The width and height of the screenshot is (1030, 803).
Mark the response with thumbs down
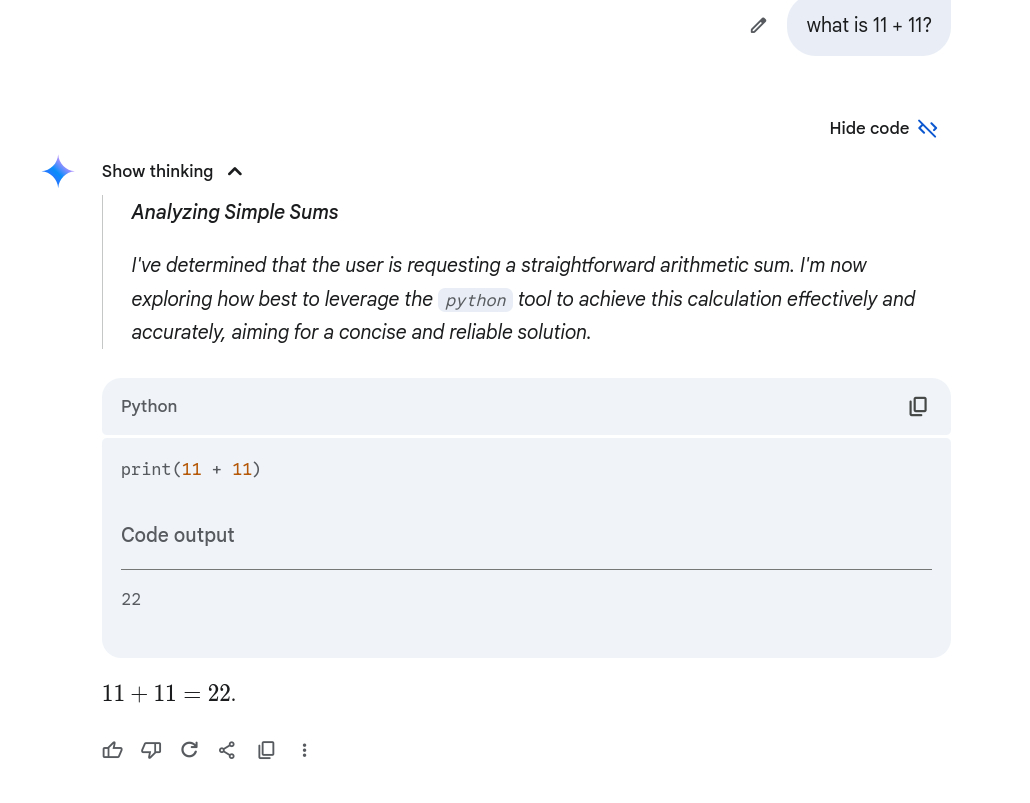[x=151, y=750]
